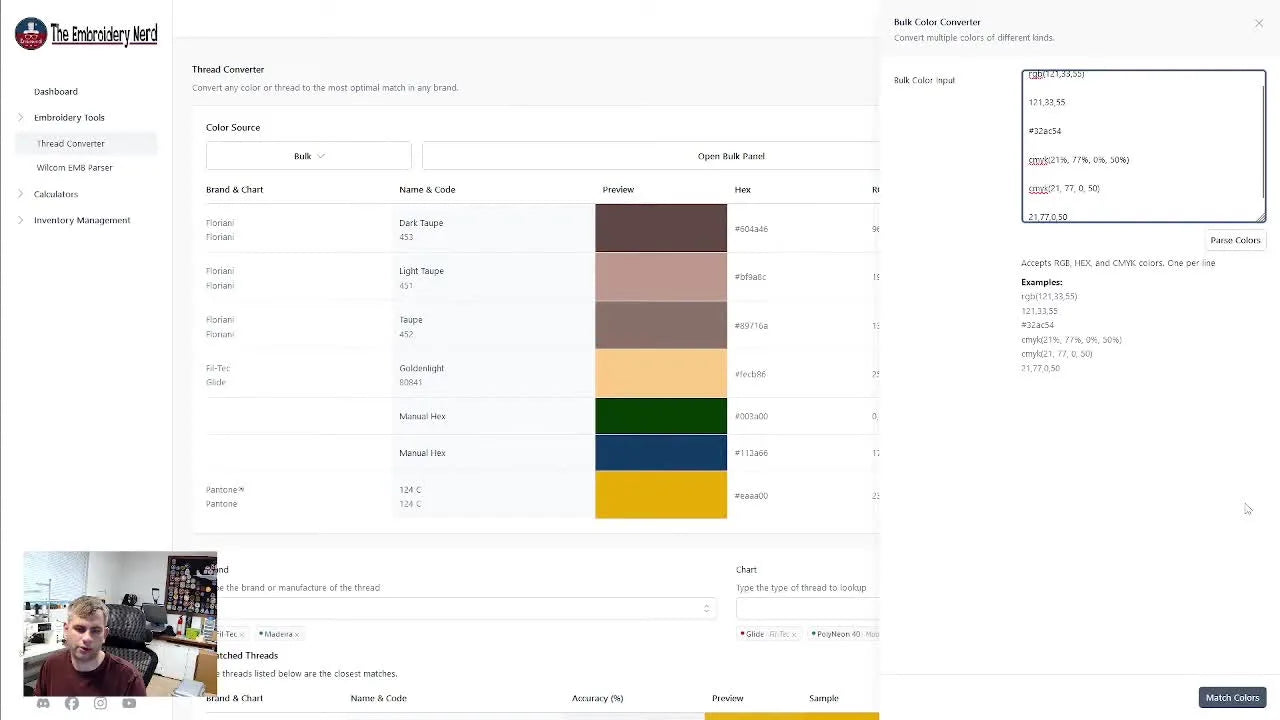Screen dimensions: 1280x720
Task: Open the Brand combo box arrows
Action: 707,609
